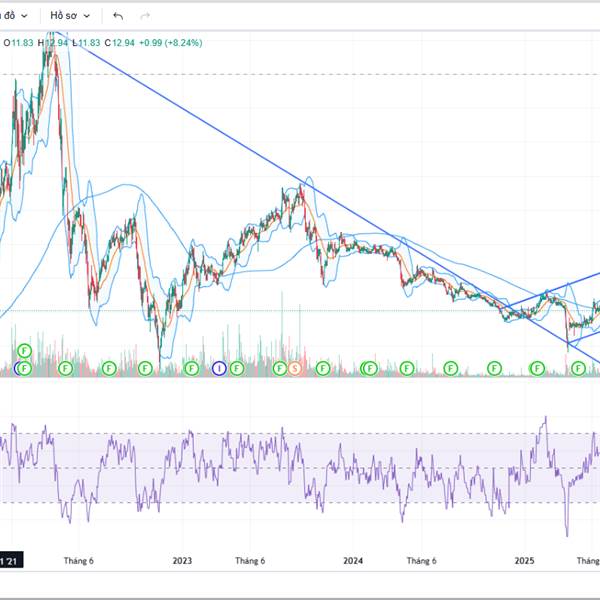Open the Hồ sơ dropdown menu
This screenshot has width=600, height=600.
(70, 16)
